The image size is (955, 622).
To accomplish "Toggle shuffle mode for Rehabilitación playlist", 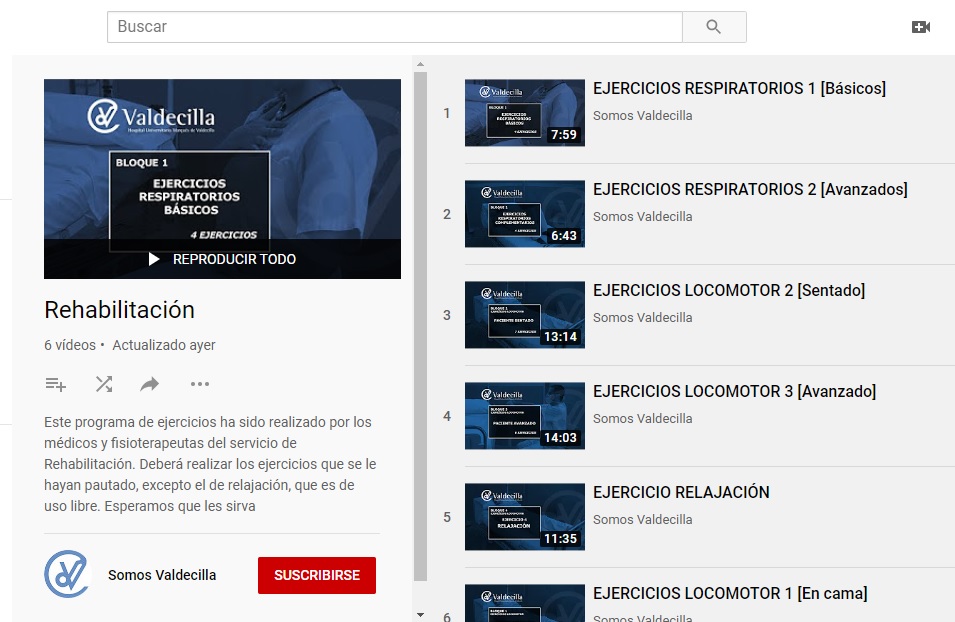I will [x=103, y=384].
